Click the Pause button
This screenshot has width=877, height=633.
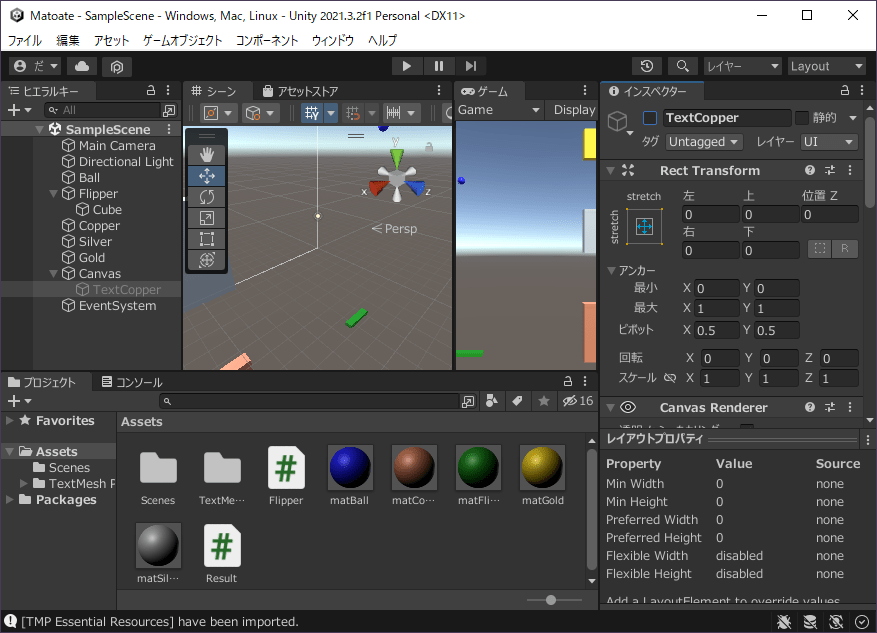tap(438, 66)
